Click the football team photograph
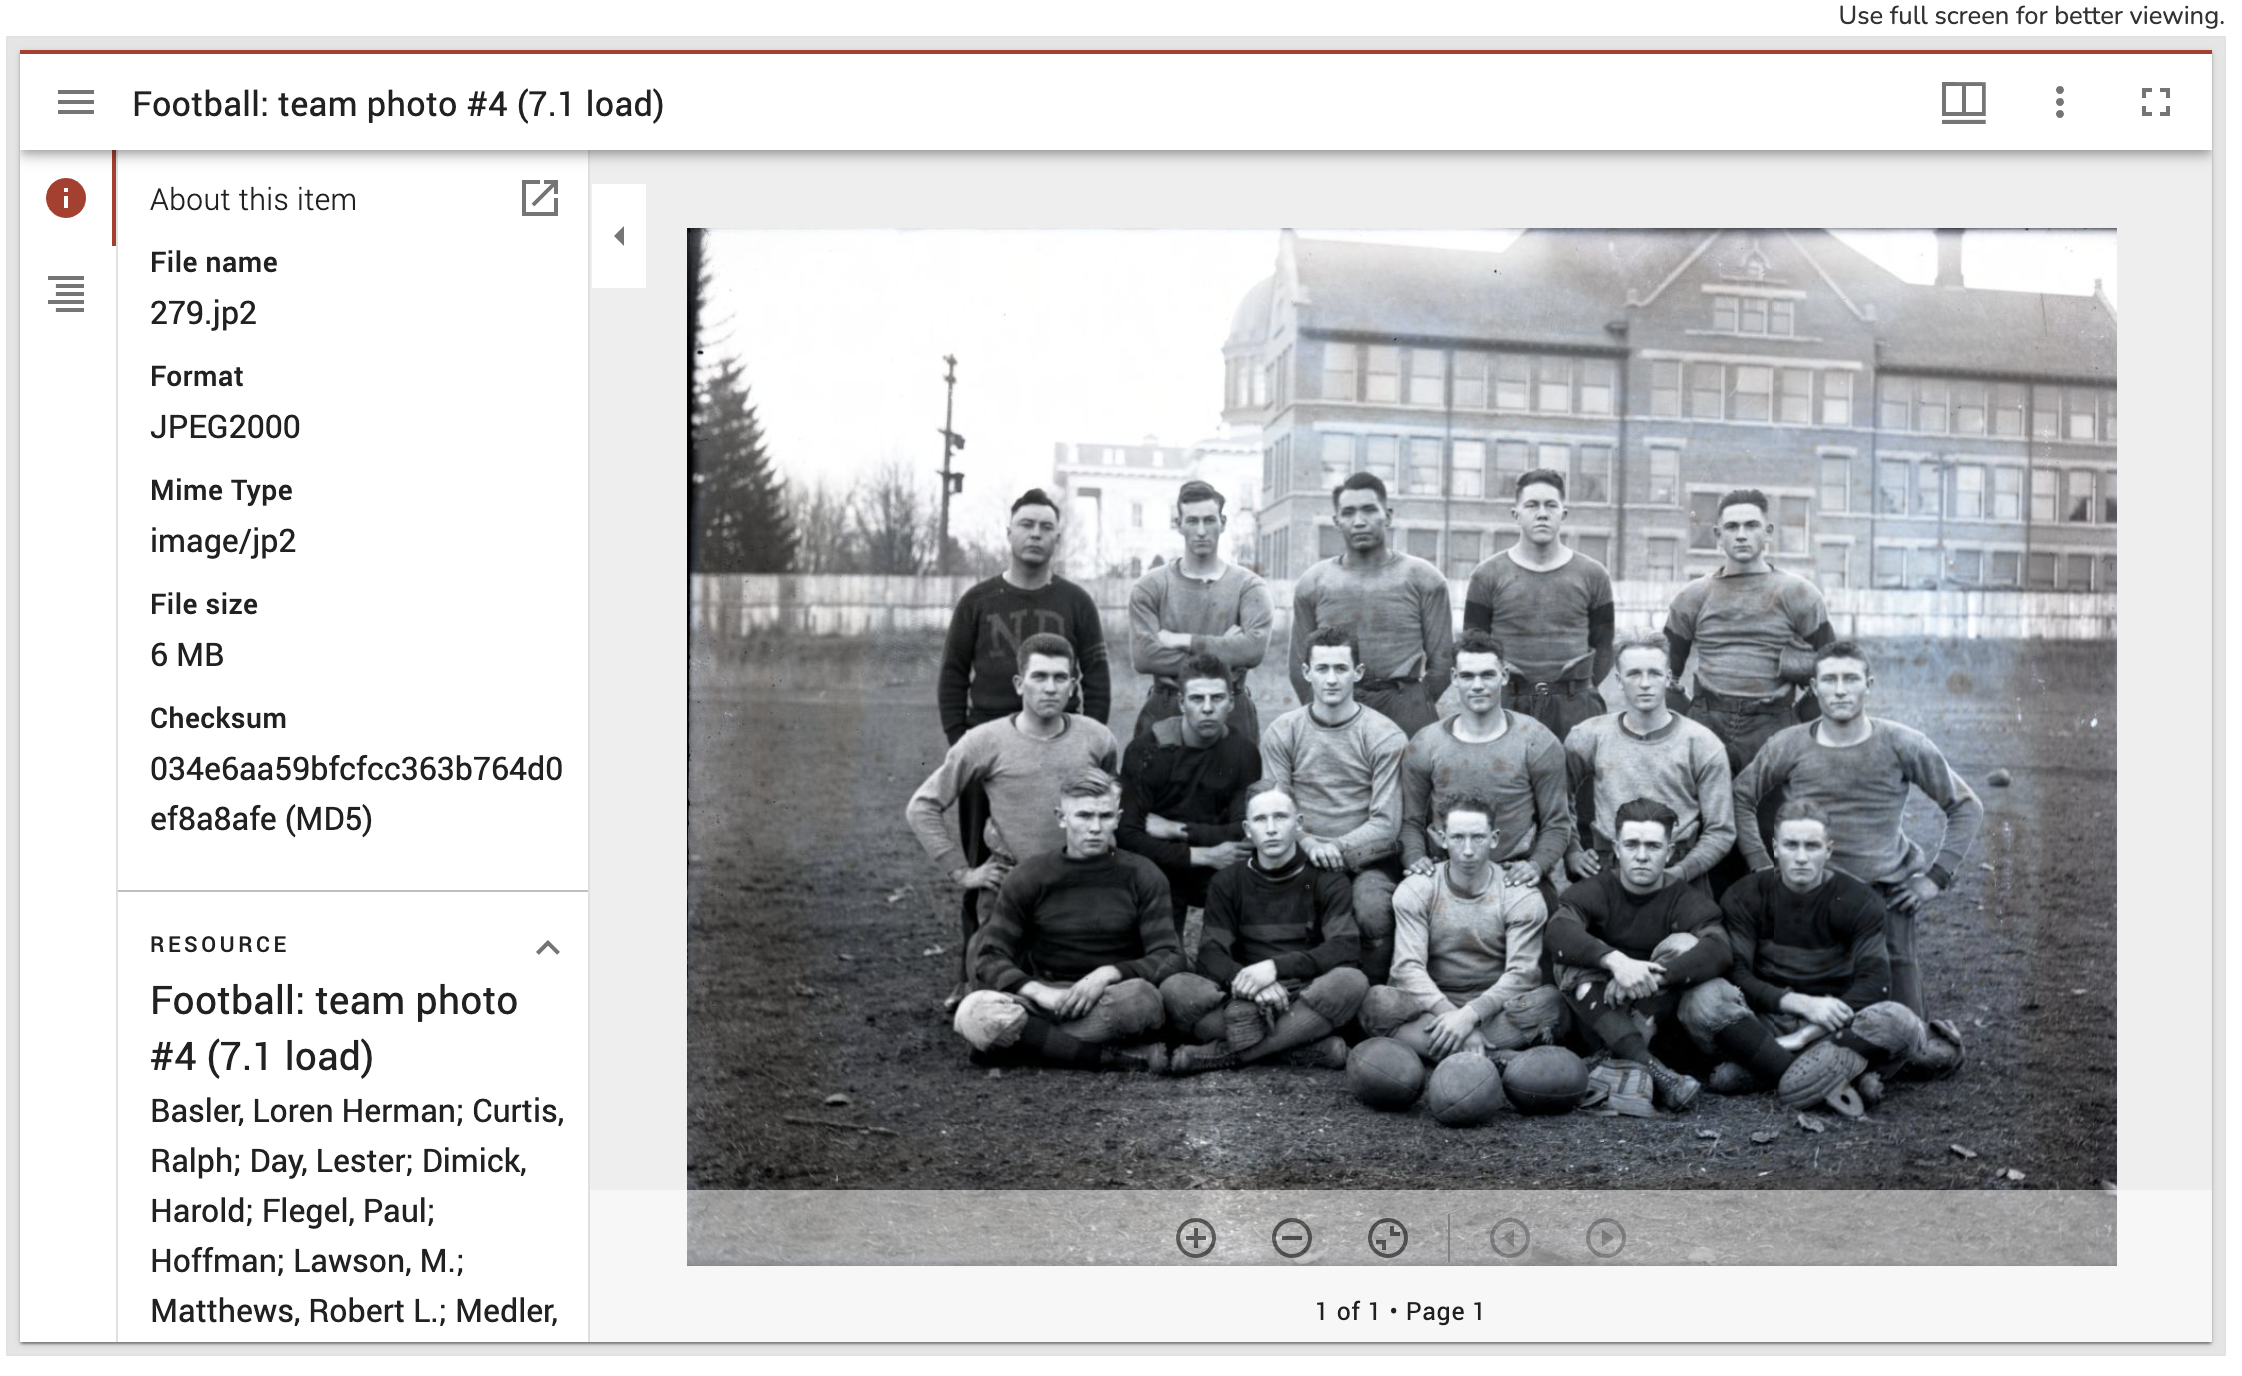Screen dimensions: 2242x1376 tap(1400, 700)
